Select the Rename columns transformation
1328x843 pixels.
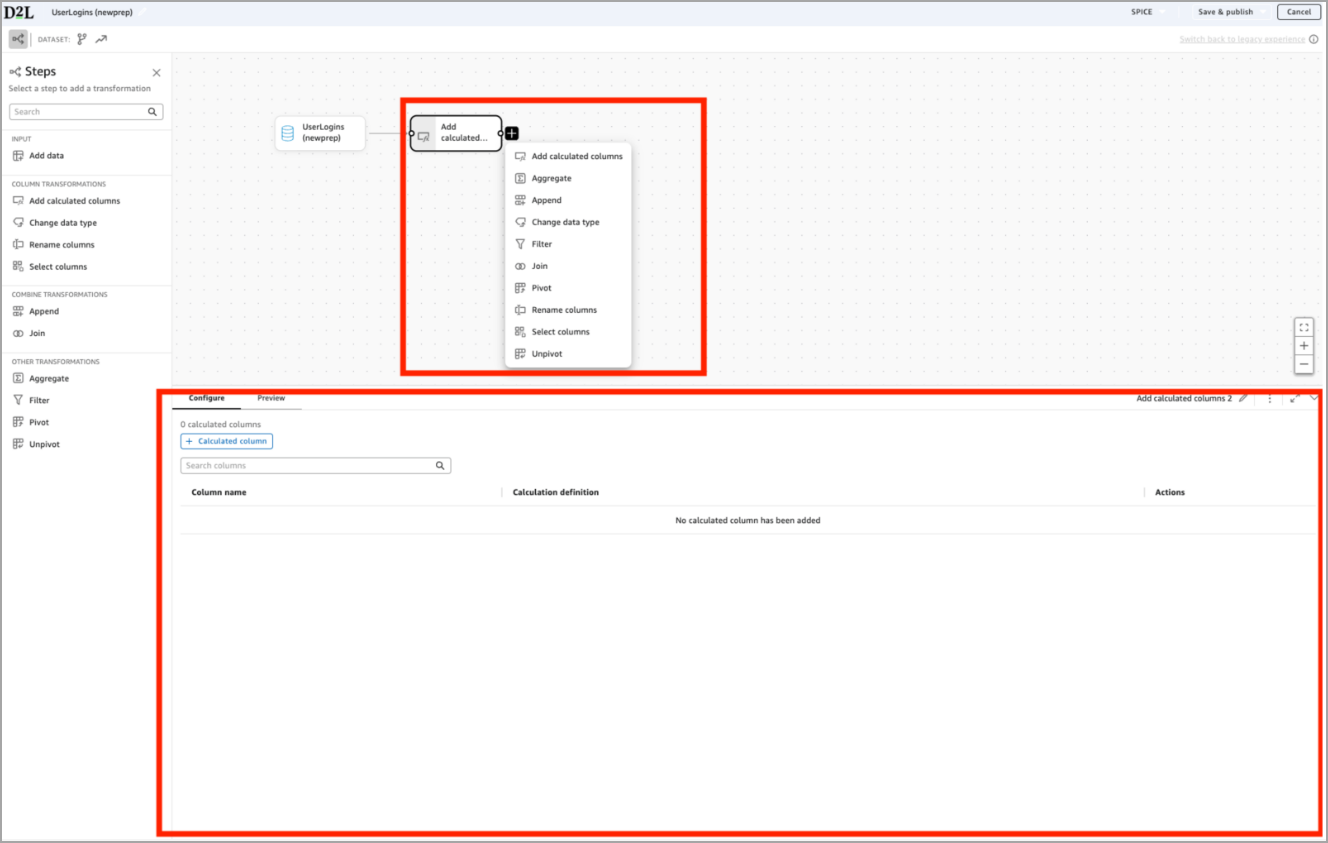click(x=63, y=244)
